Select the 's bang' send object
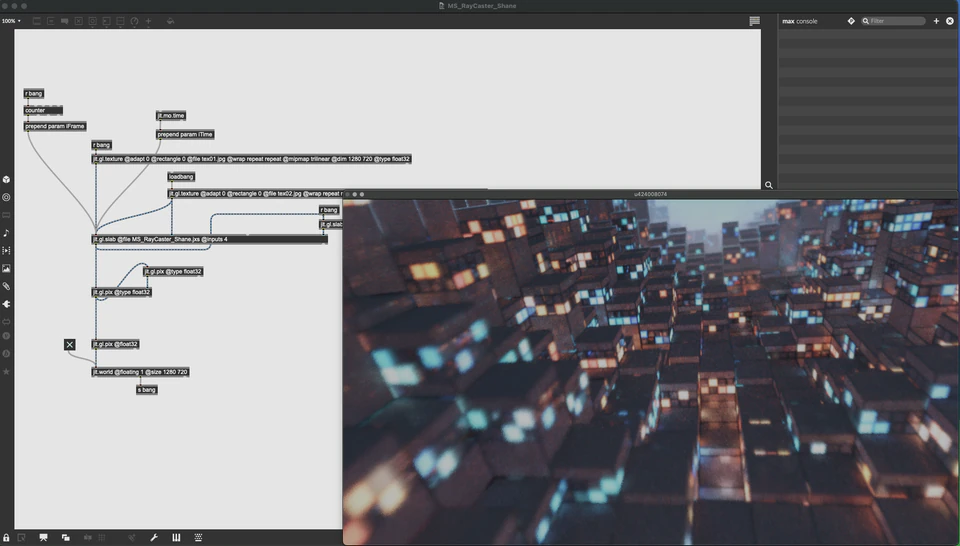Viewport: 960px width, 546px height. [147, 390]
